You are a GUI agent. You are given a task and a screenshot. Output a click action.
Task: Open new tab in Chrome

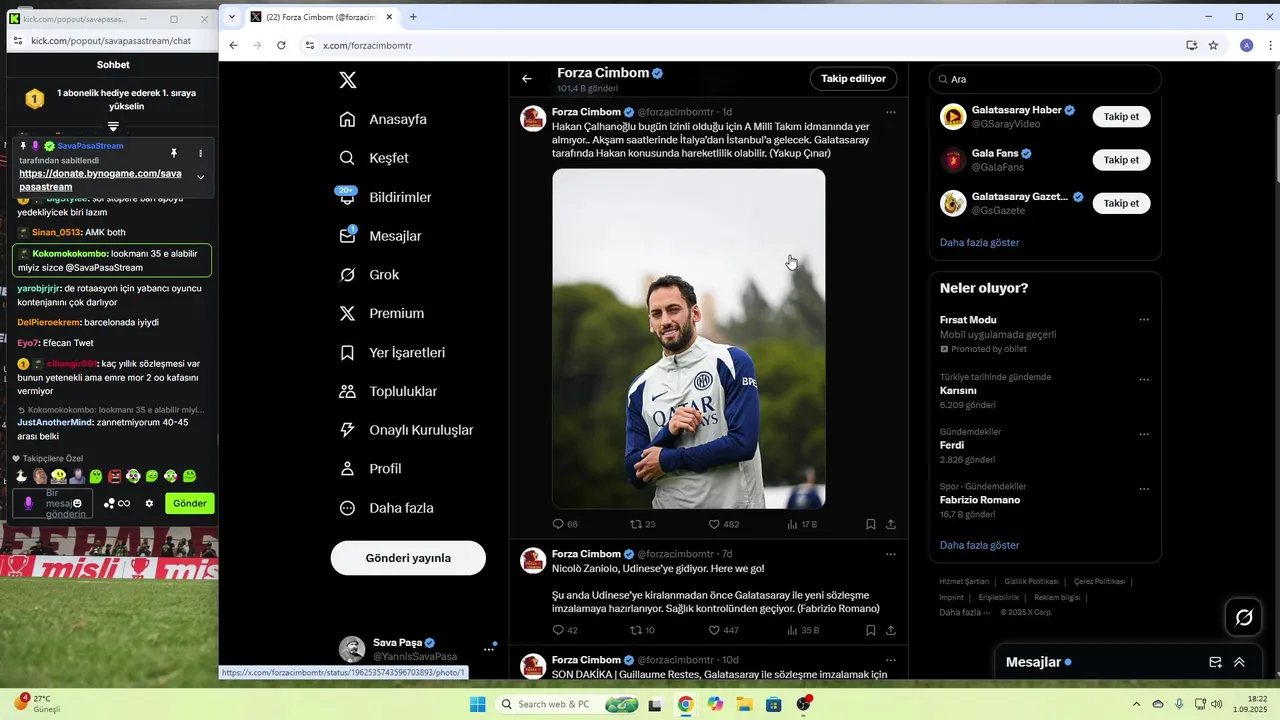click(x=413, y=17)
